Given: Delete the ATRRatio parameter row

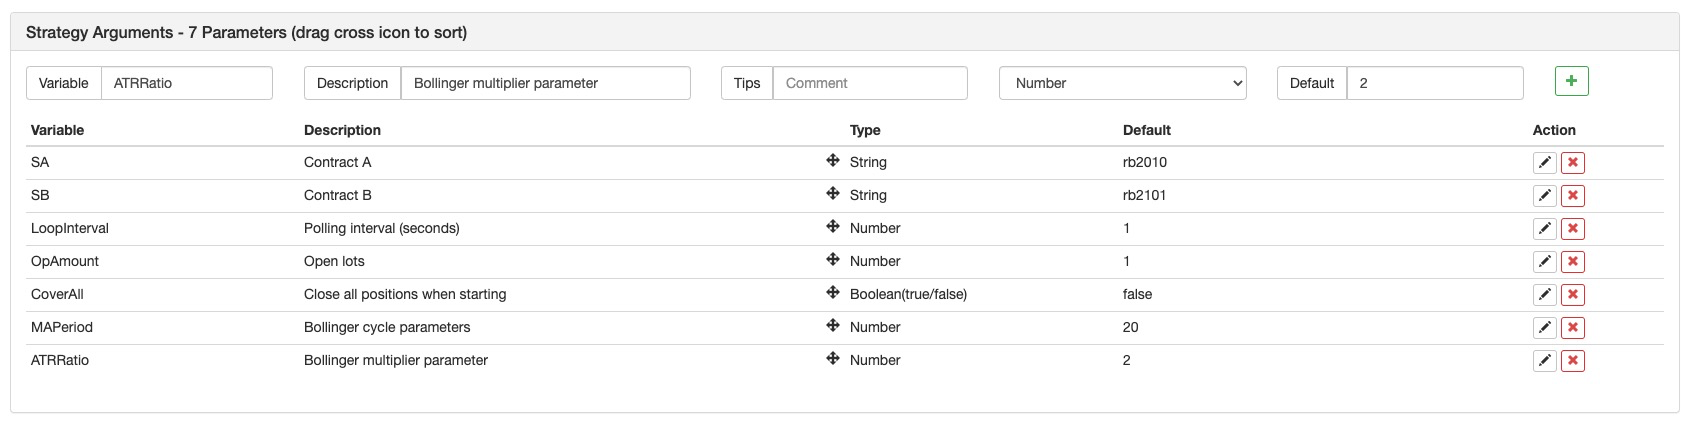Looking at the screenshot, I should tap(1572, 360).
